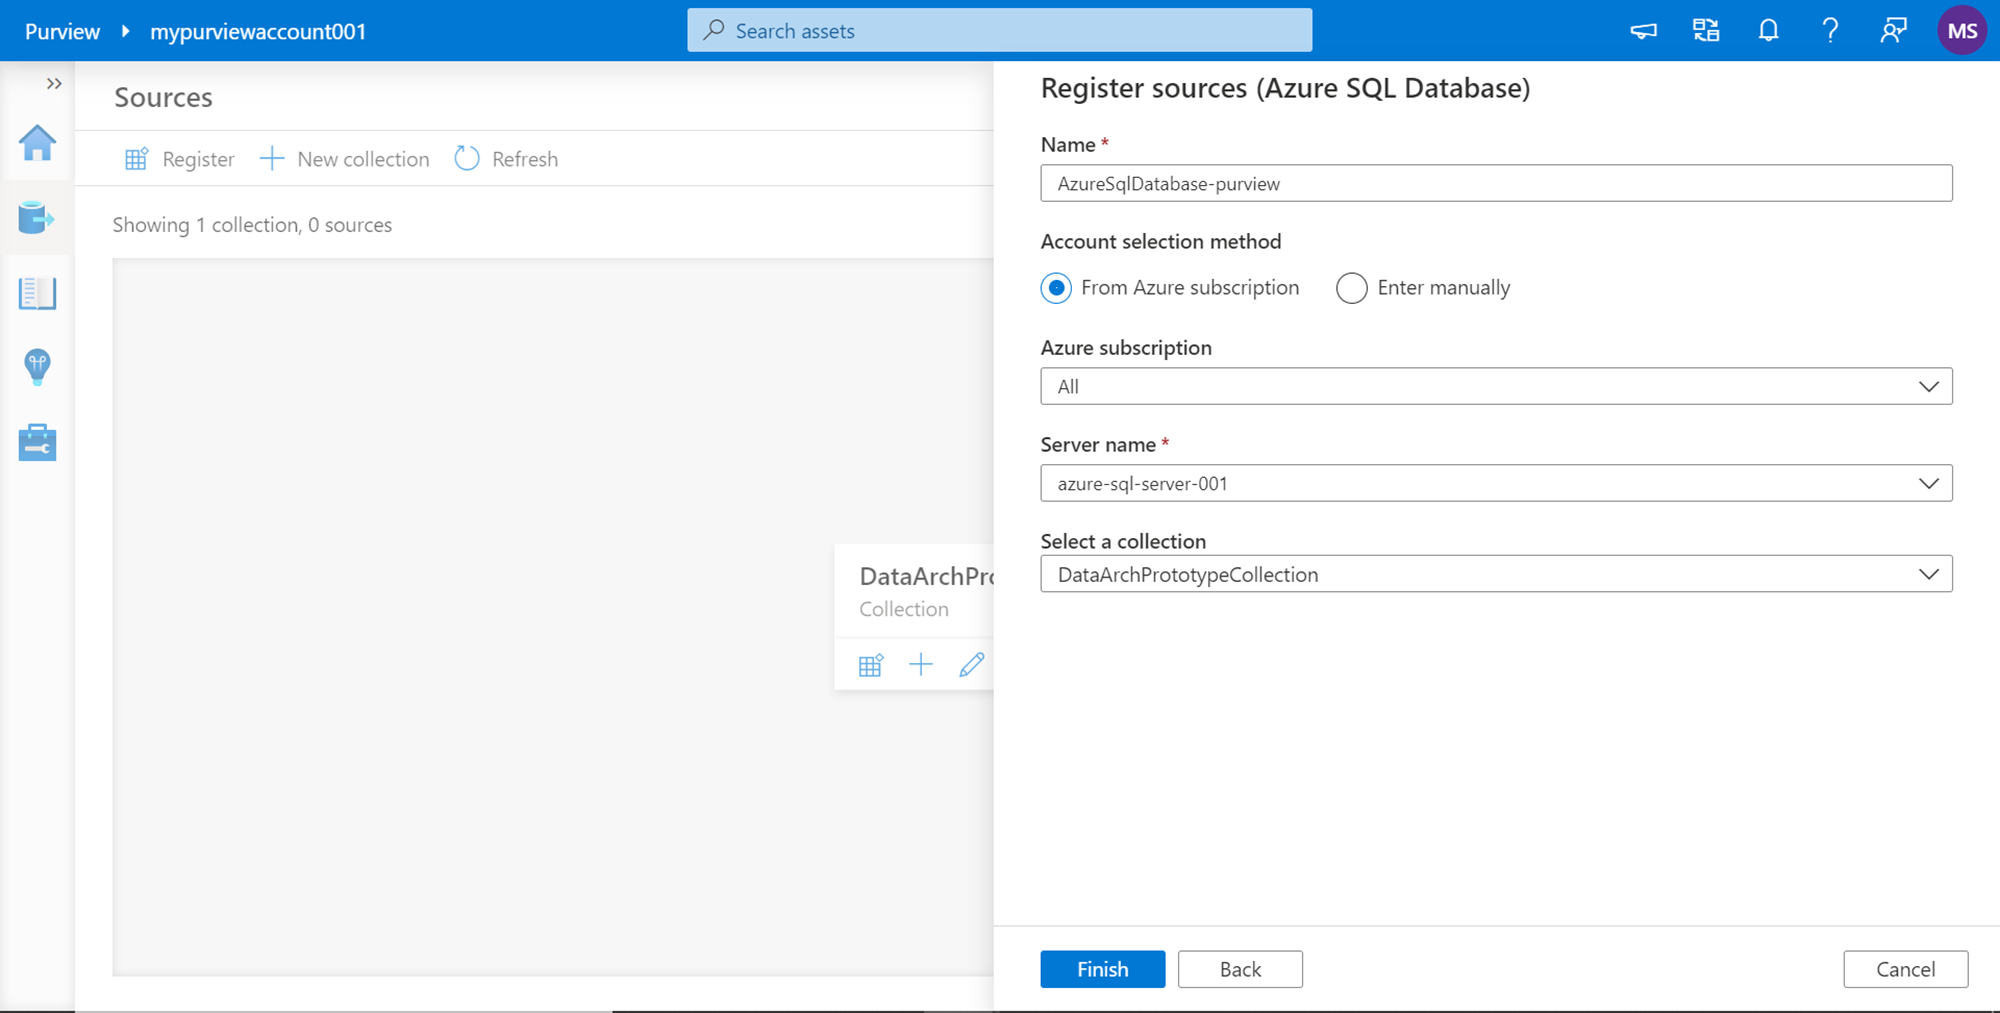Open the Purview Home page icon

(37, 145)
